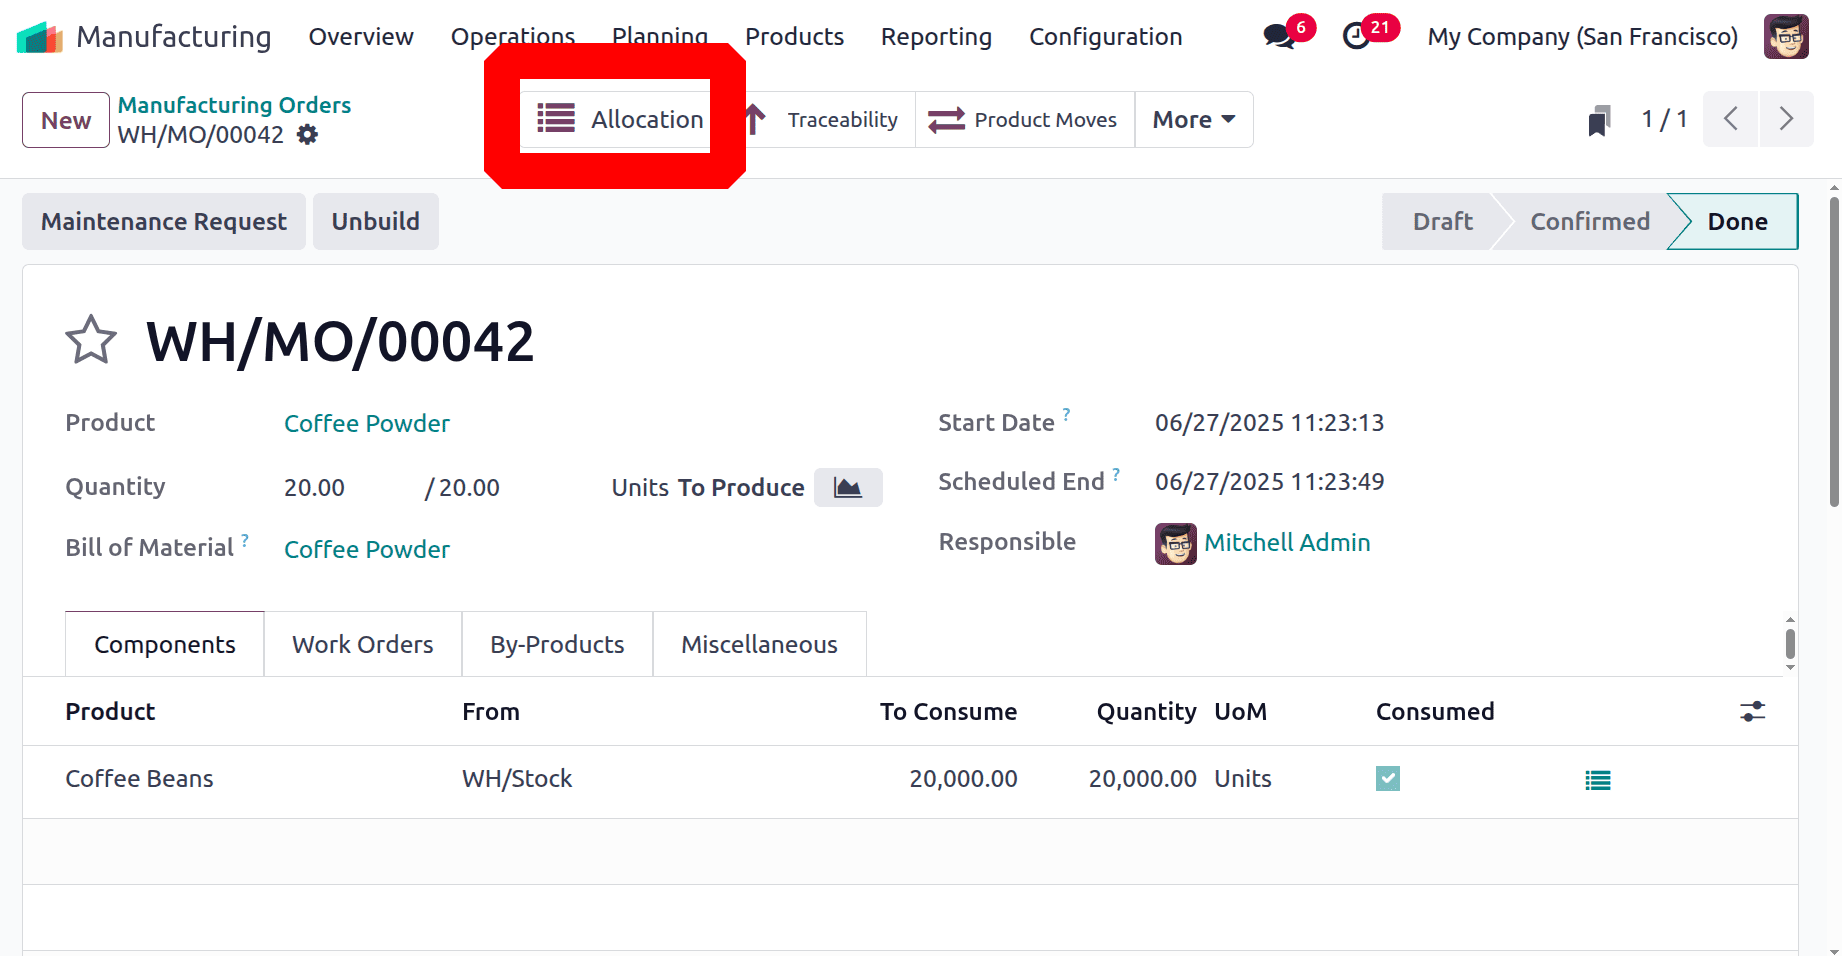Screen dimensions: 1842x956
Task: Click the Scheduled End value 06/27/2025 11:23:49
Action: click(1269, 482)
